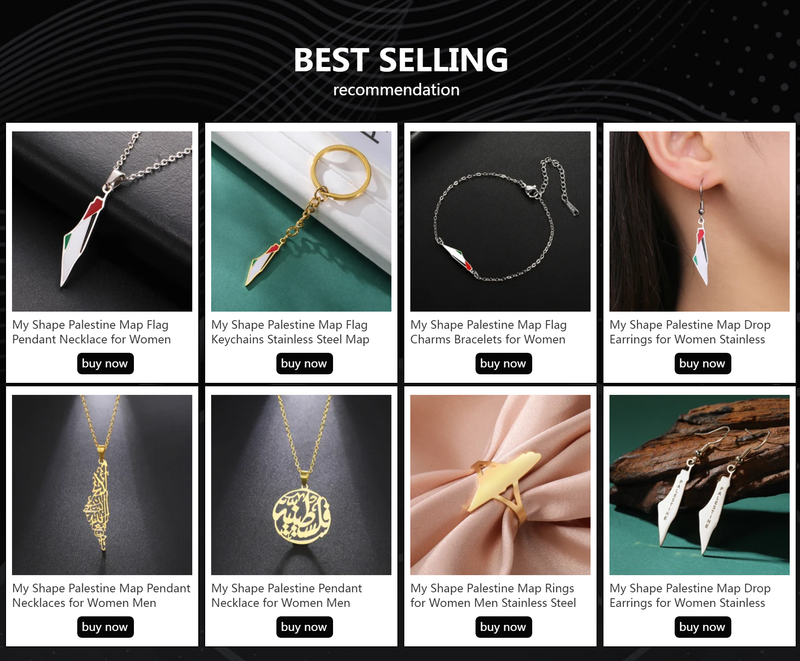Viewport: 800px width, 661px height.
Task: Open the 'Keychains Stainless Steel Map' title link
Action: (x=290, y=332)
